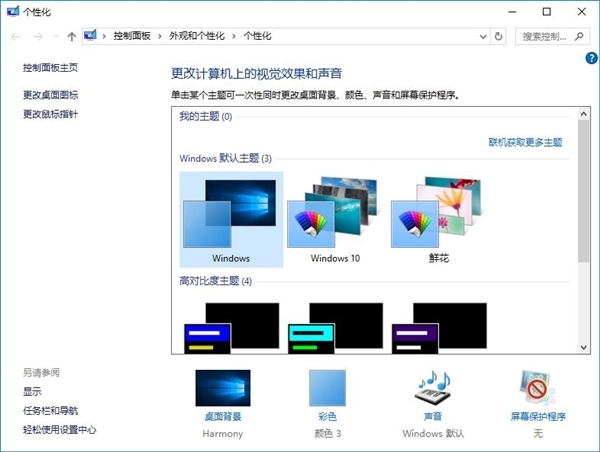Expand the address bar history dropdown

click(480, 36)
